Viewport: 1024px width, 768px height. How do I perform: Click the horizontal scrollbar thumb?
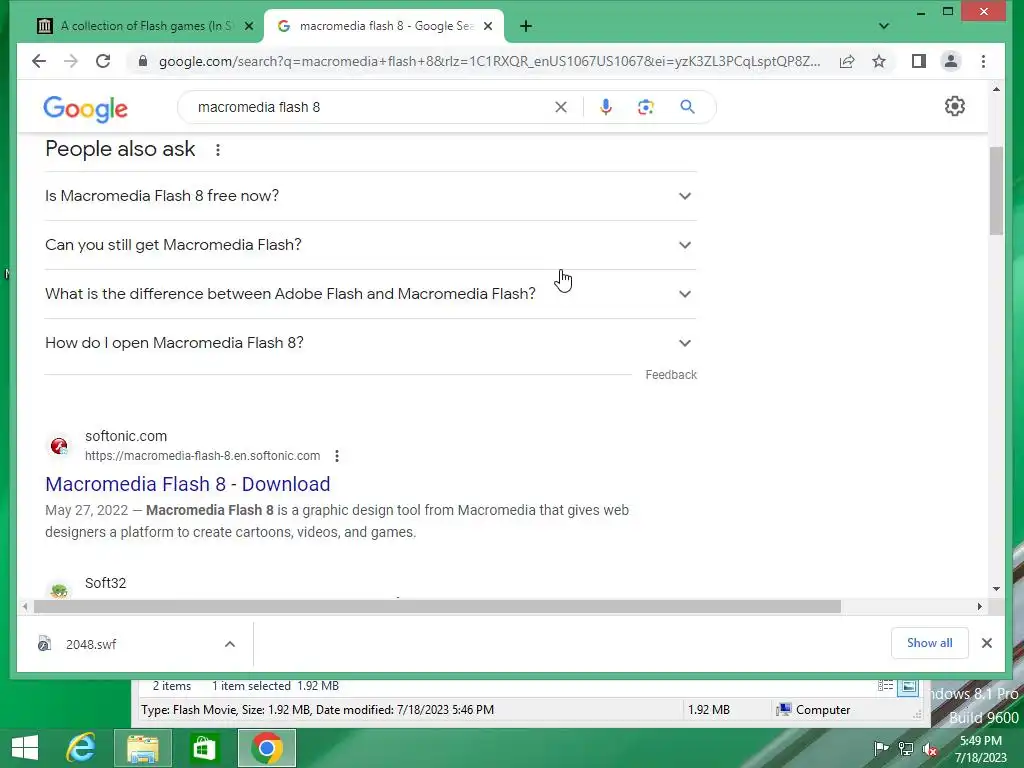(x=437, y=607)
